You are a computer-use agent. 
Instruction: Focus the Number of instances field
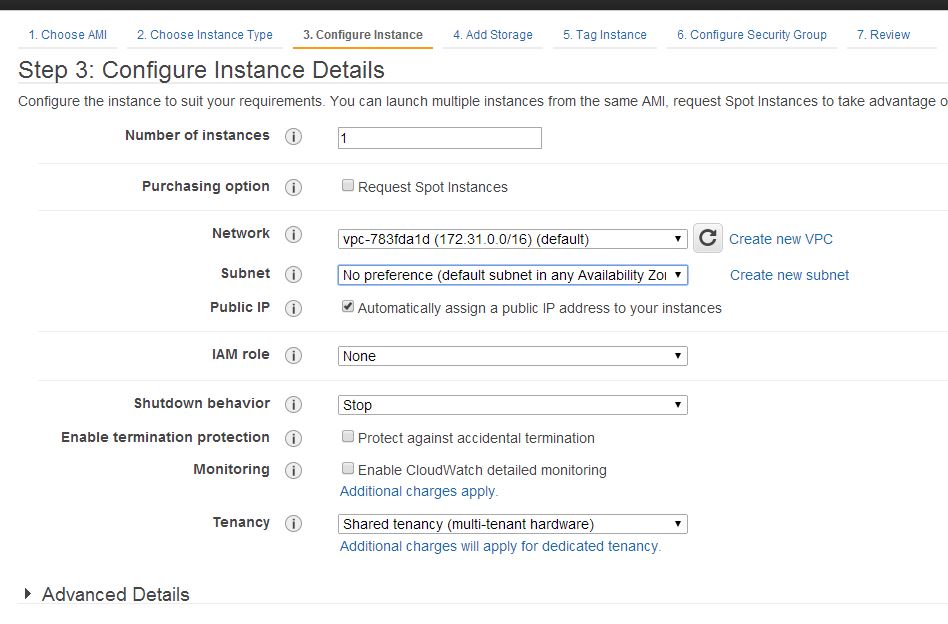point(440,138)
